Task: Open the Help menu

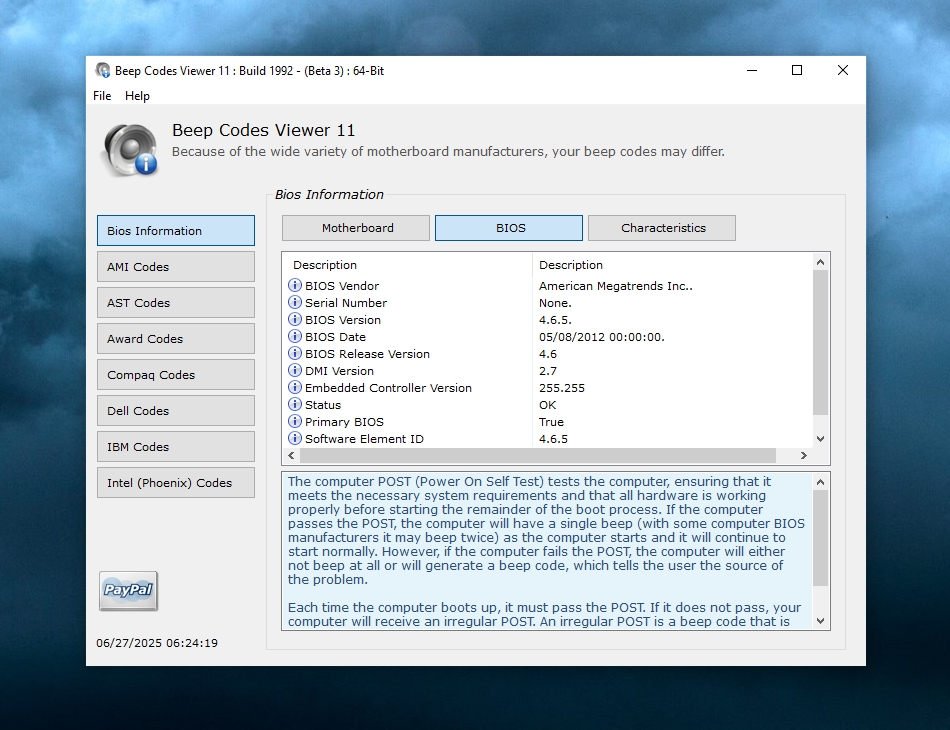Action: point(138,96)
